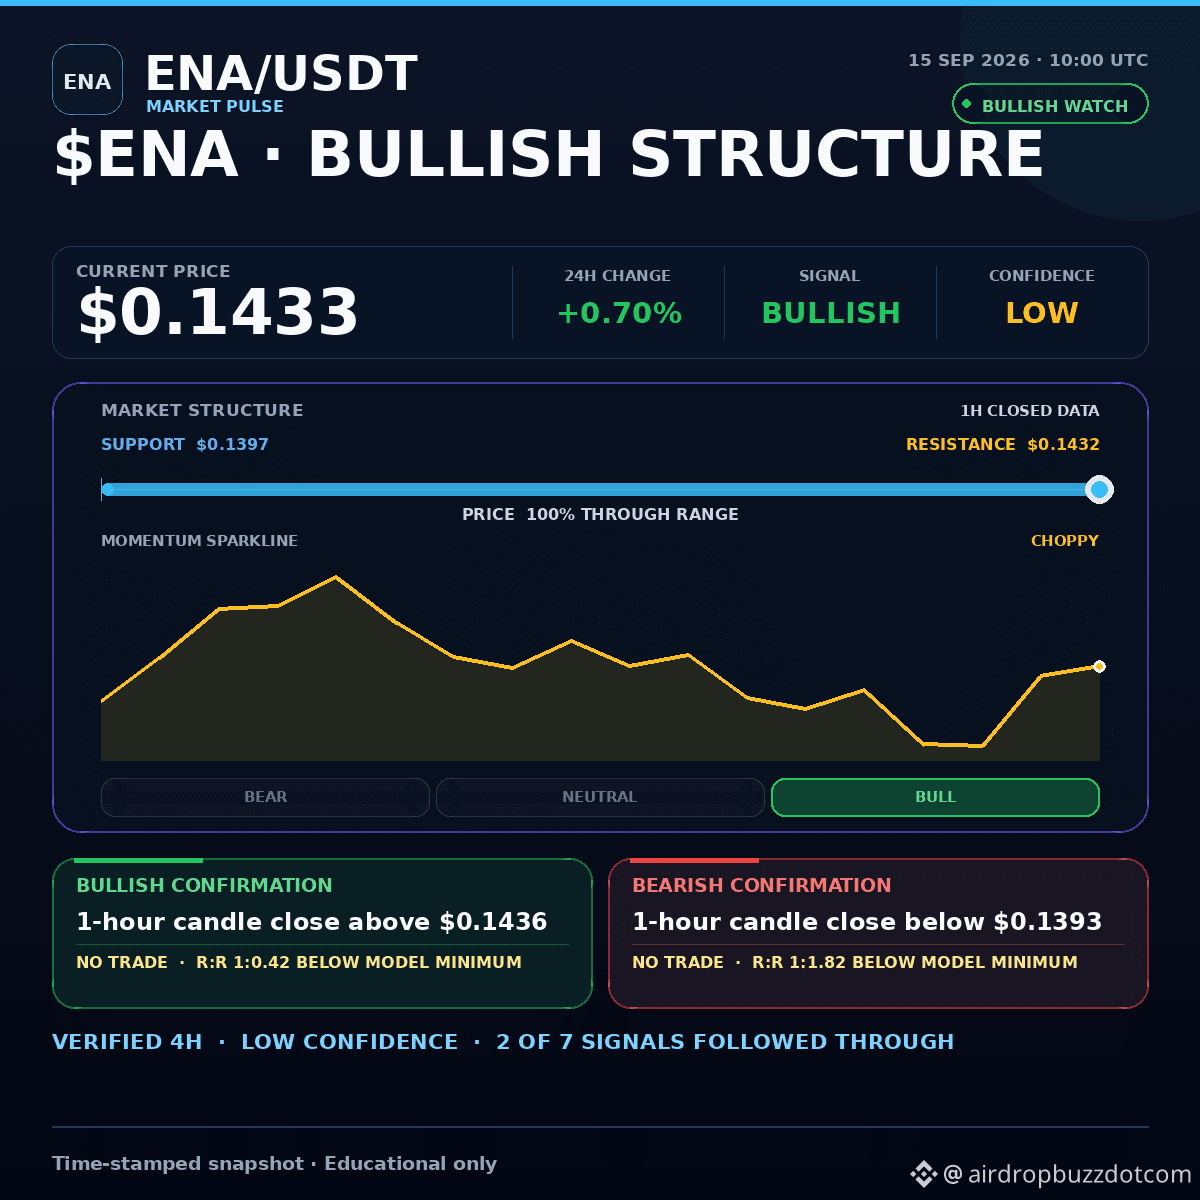Screen dimensions: 1200x1200
Task: Click the ENA token logo badge
Action: 87,80
